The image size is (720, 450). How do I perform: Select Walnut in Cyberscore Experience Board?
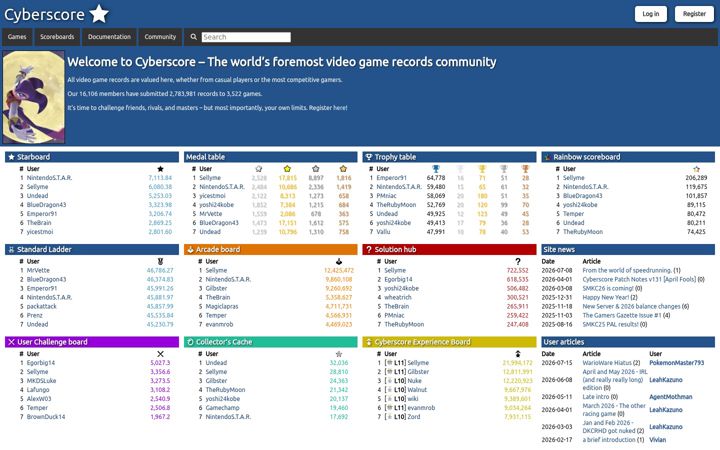[417, 390]
